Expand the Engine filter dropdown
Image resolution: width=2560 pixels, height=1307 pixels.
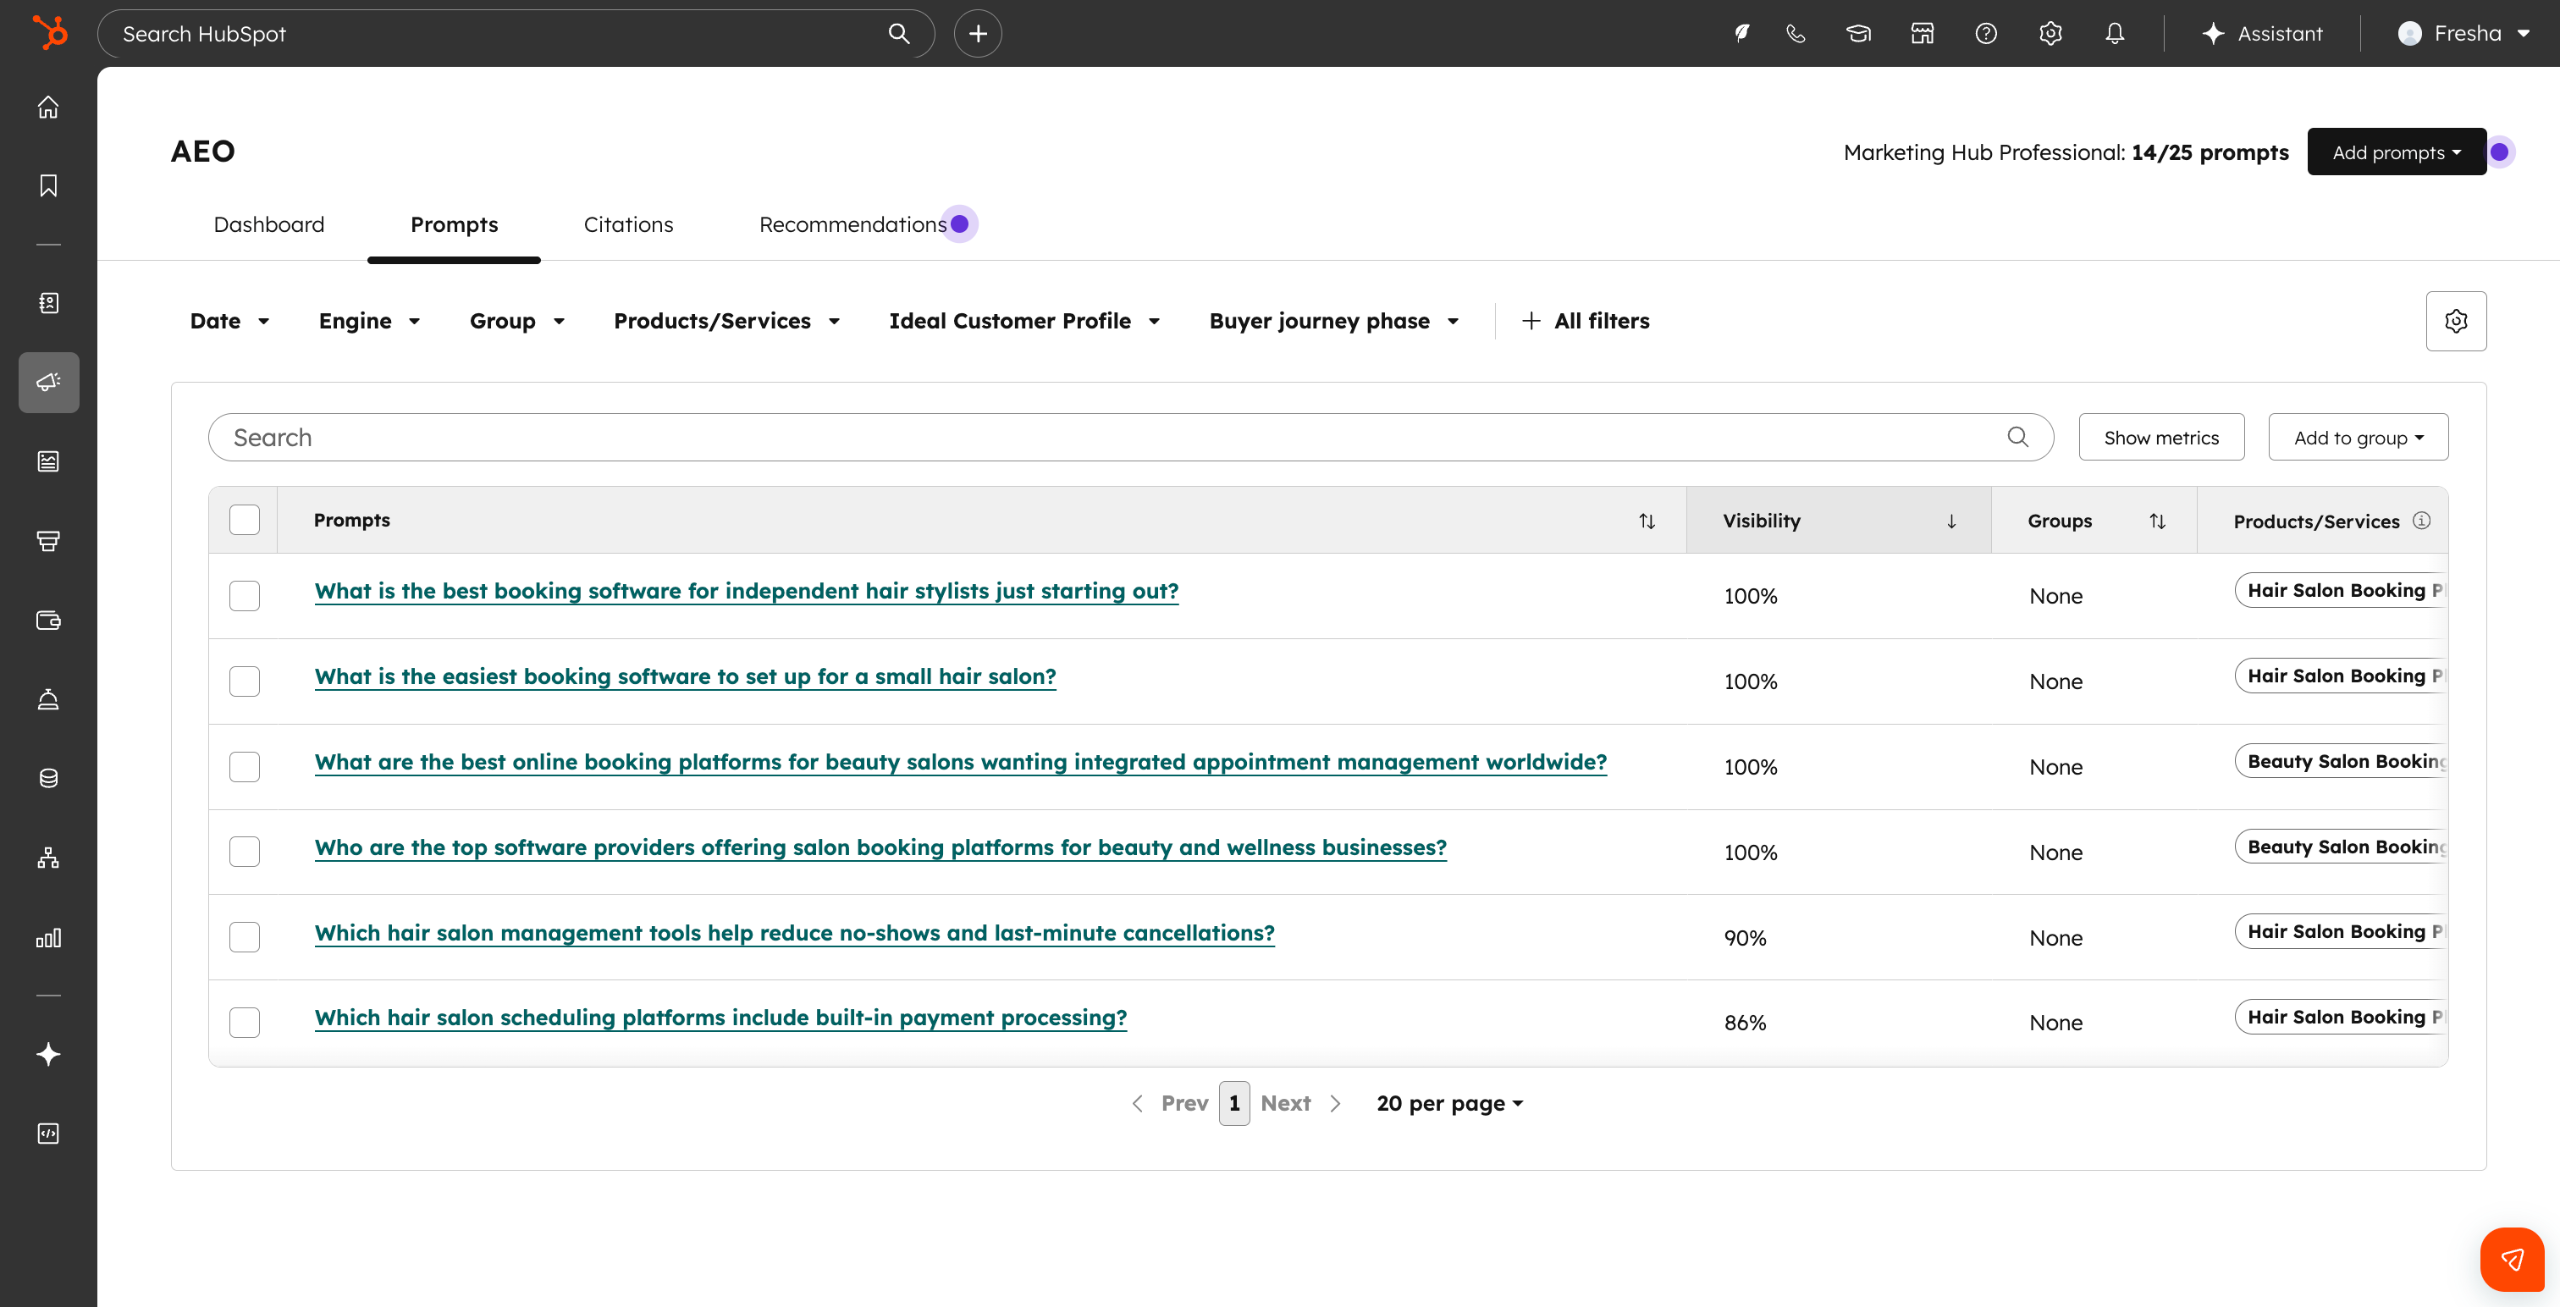click(x=369, y=321)
